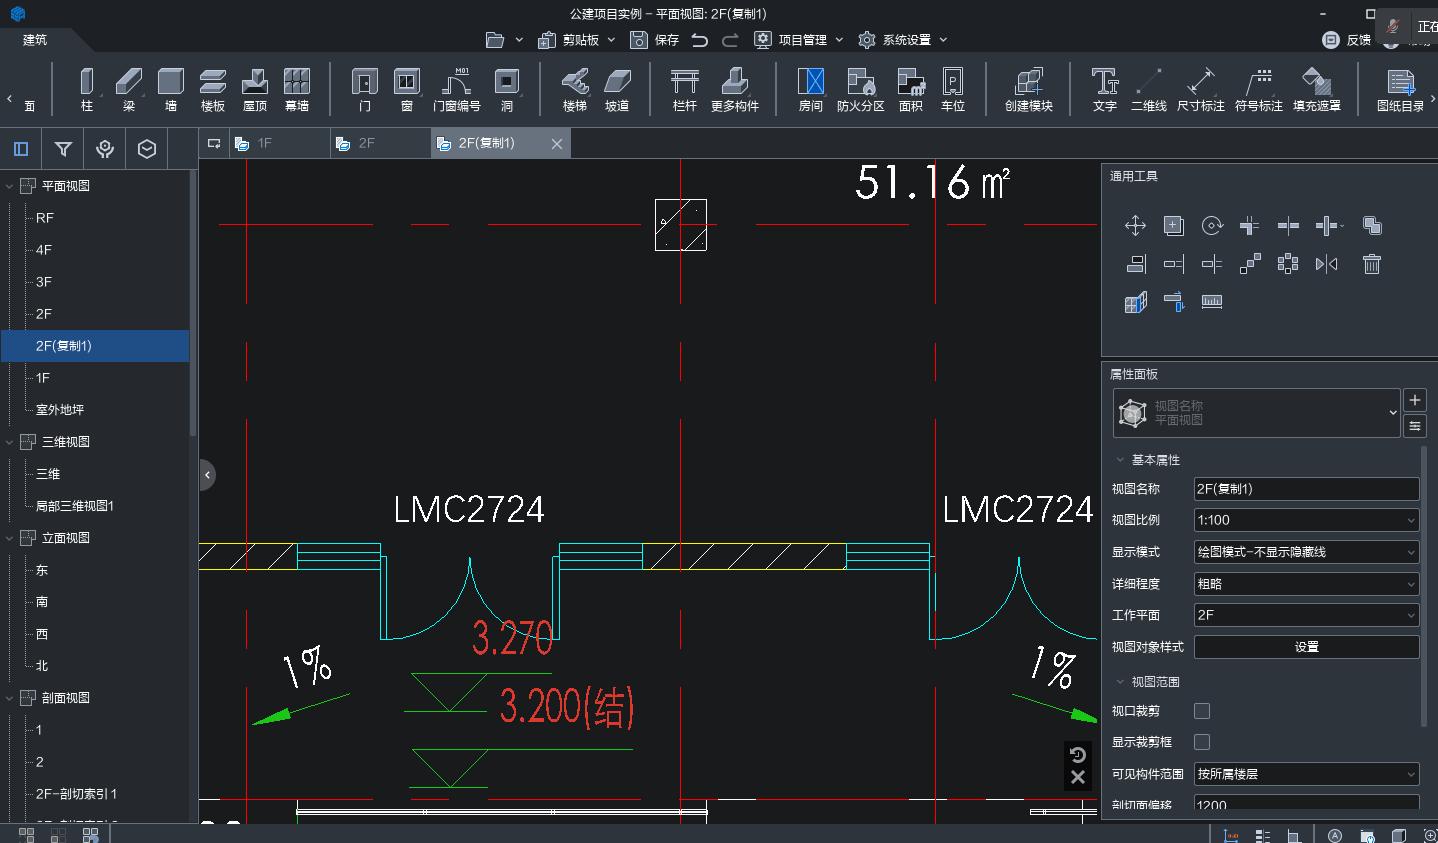Image resolution: width=1438 pixels, height=843 pixels.
Task: Click the undo arrow in title bar
Action: coord(700,40)
